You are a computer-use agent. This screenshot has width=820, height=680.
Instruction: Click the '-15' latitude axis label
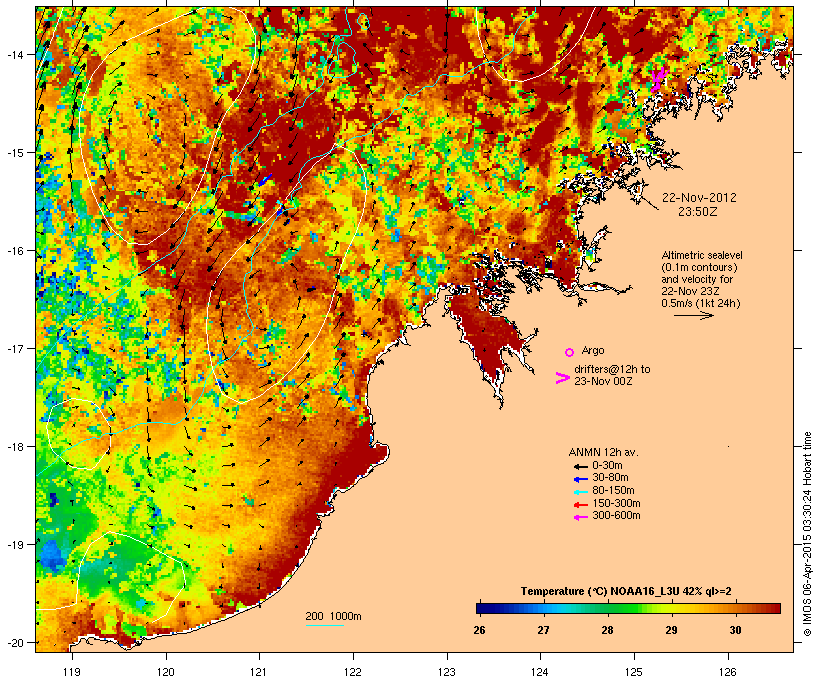click(14, 153)
